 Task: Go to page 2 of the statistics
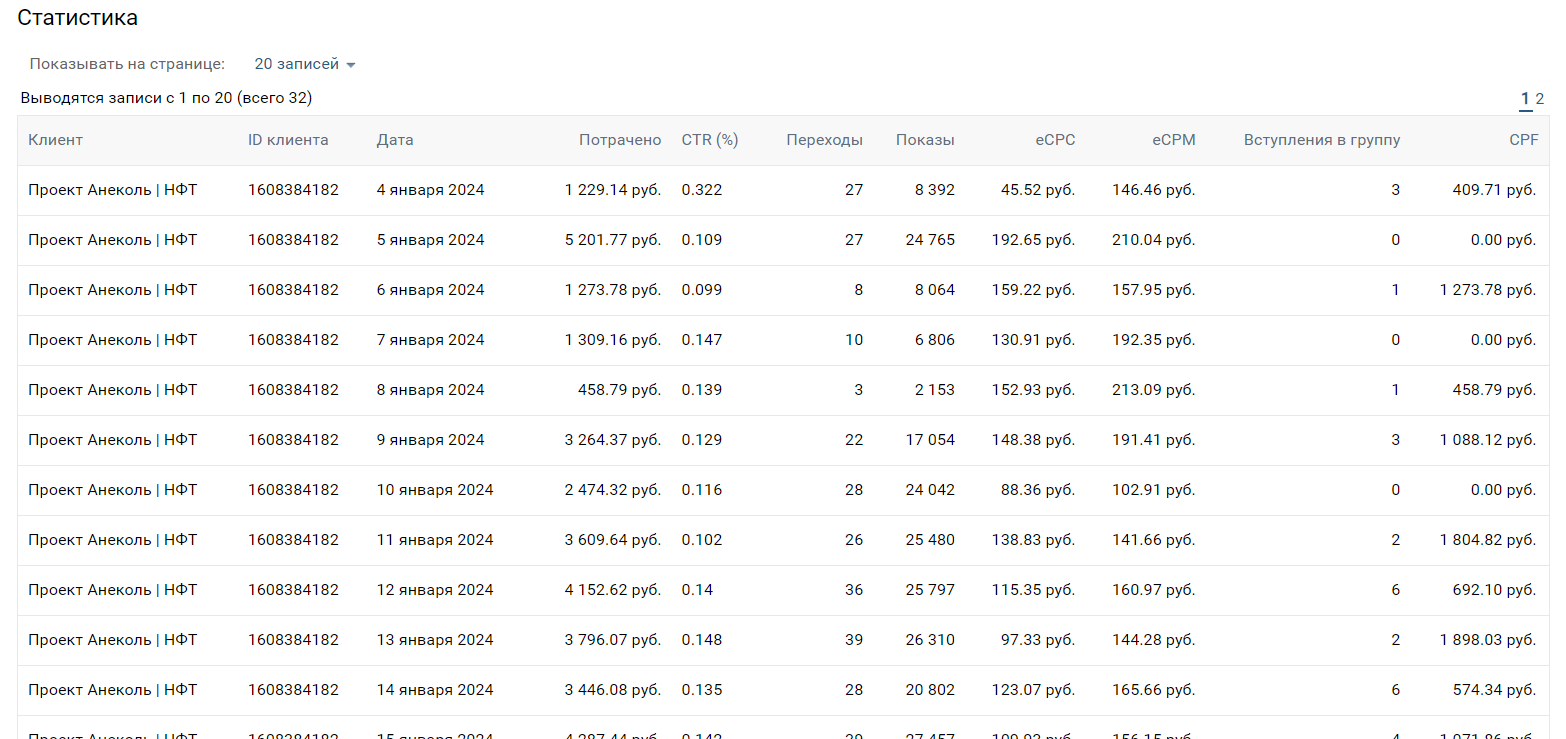pos(1540,99)
